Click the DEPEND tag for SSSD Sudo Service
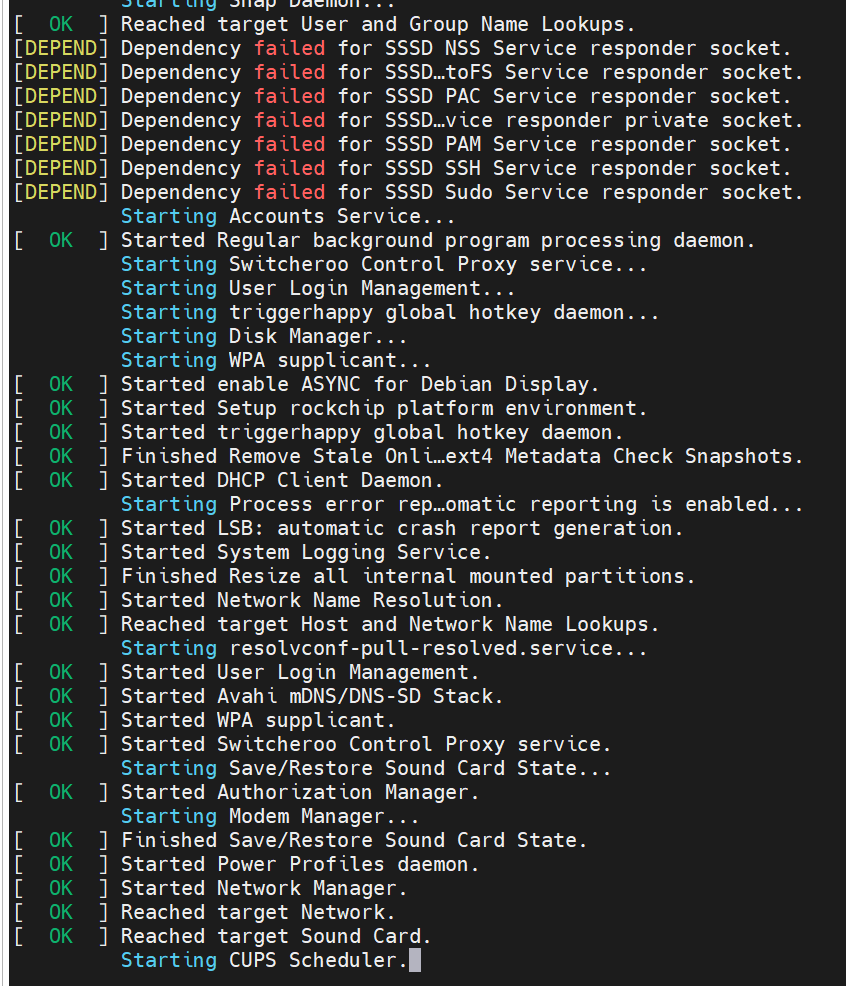Screen dimensions: 846x986 click(61, 192)
